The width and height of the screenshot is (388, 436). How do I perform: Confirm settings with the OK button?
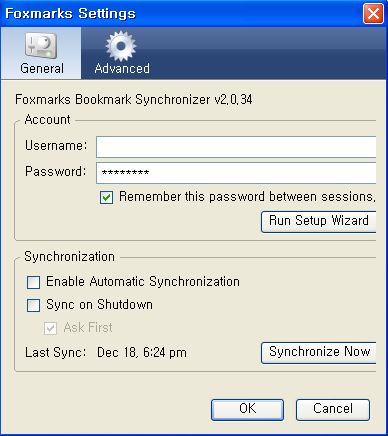(247, 409)
